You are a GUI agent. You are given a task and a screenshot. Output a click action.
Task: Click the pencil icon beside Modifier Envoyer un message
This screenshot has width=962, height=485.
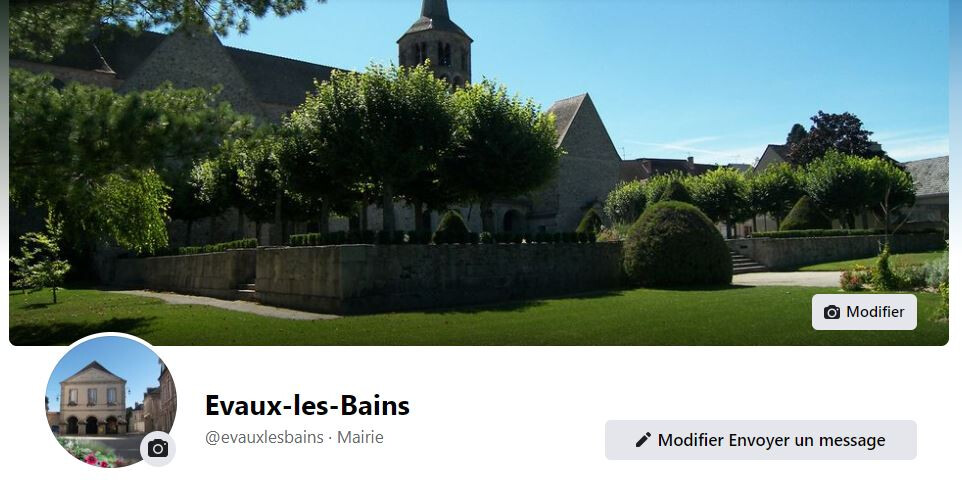pyautogui.click(x=643, y=440)
